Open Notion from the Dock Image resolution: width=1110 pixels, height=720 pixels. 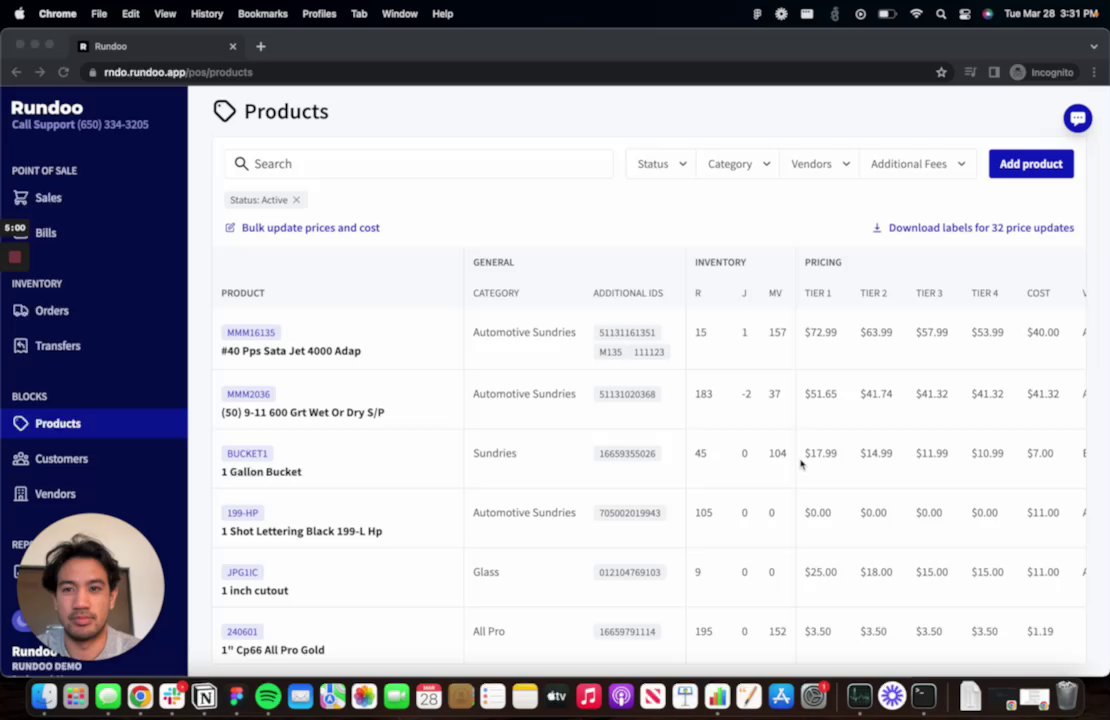point(205,697)
